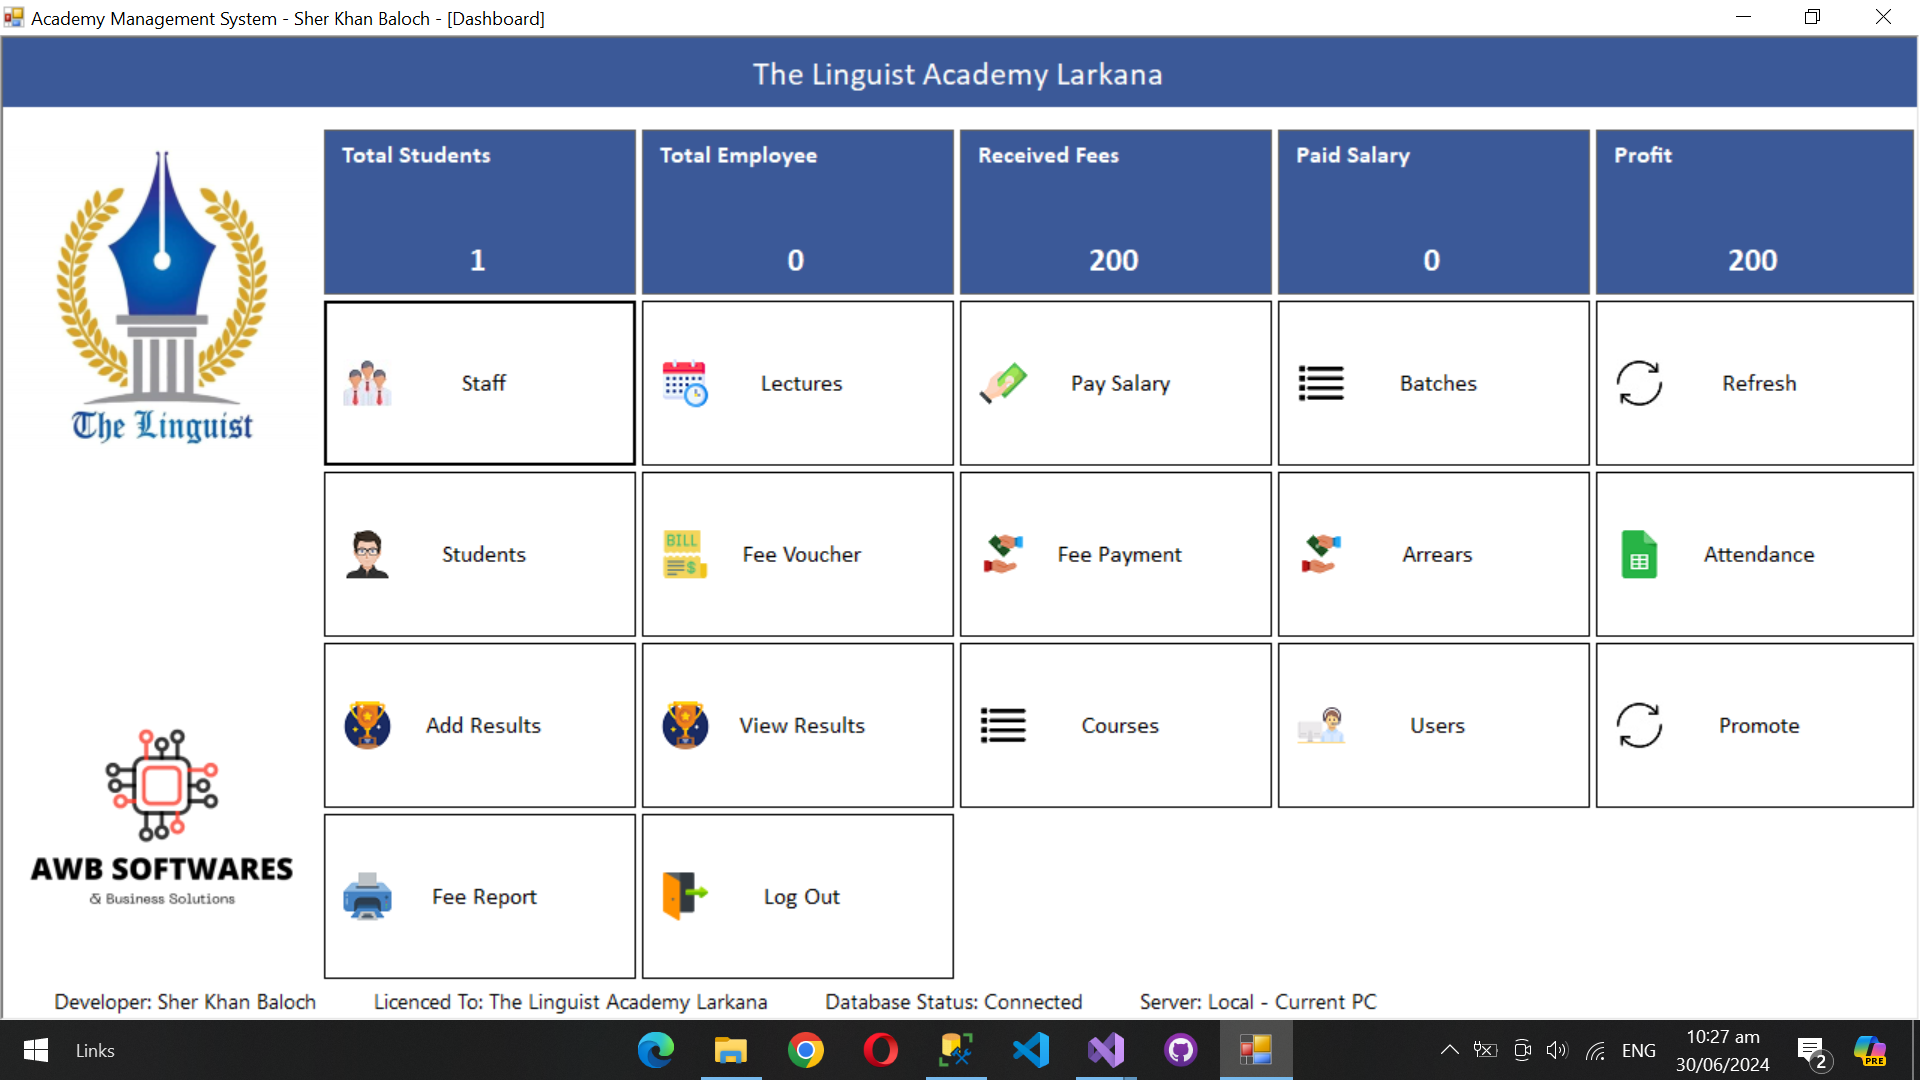Open the Add Results screen
The image size is (1920, 1080).
480,725
